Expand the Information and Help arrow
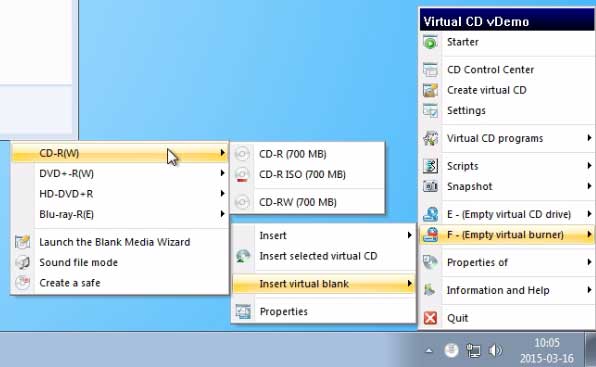This screenshot has height=367, width=596. click(x=589, y=290)
